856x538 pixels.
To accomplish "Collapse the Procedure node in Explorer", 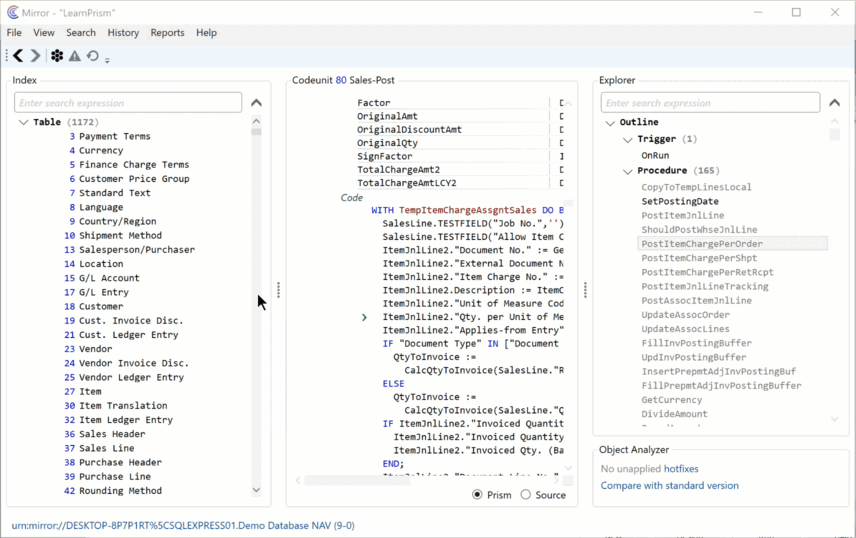I will [628, 172].
